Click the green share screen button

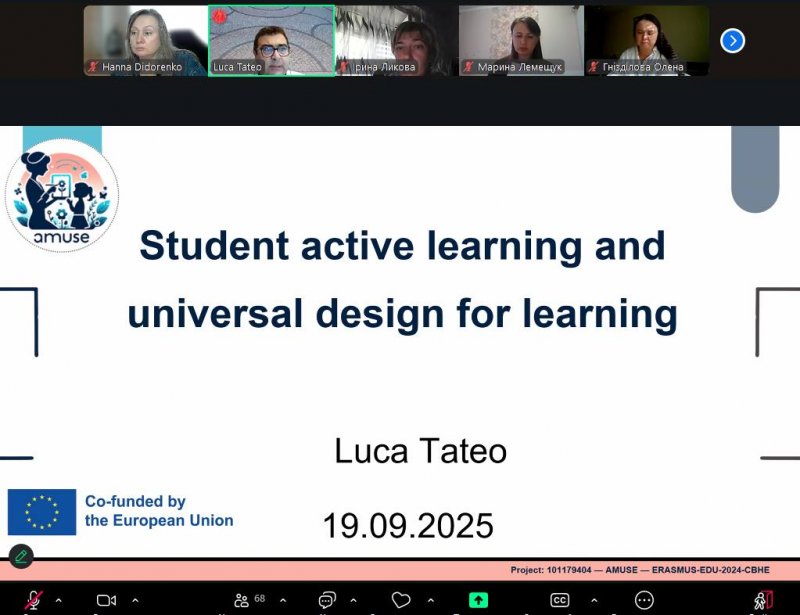tap(479, 600)
